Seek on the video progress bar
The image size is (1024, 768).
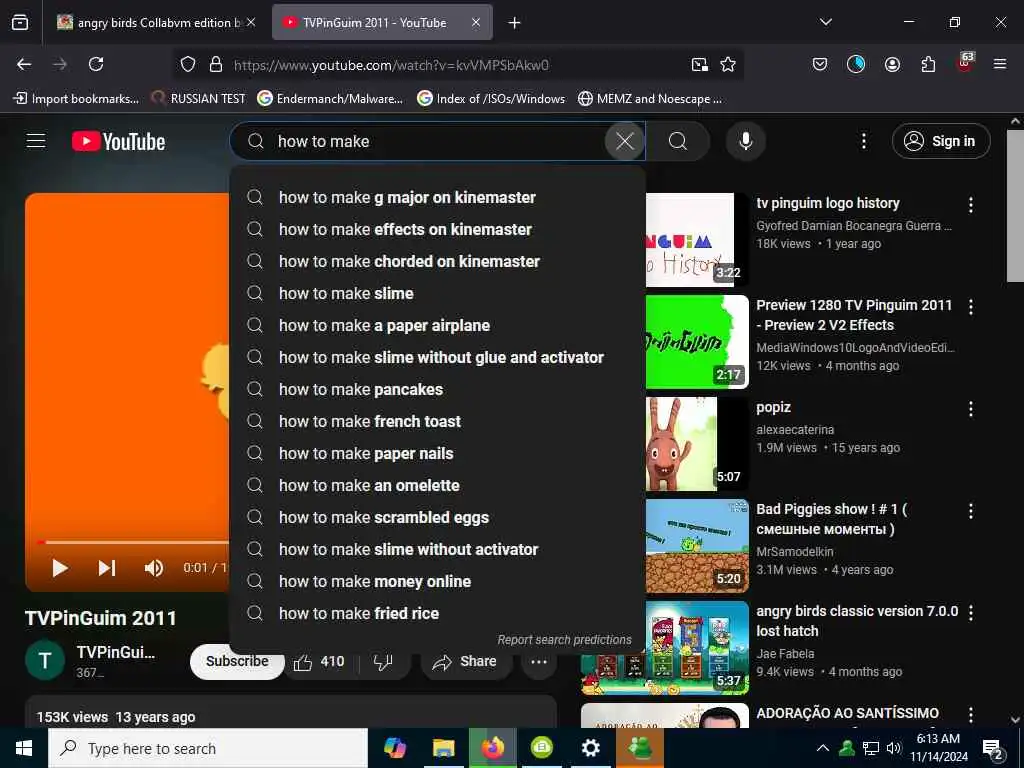133,542
